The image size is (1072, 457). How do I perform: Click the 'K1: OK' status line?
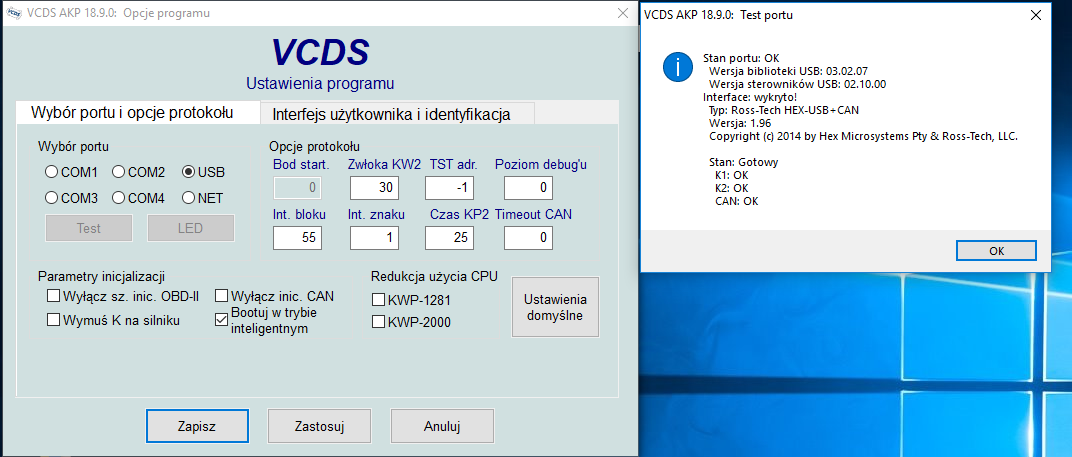pyautogui.click(x=732, y=176)
